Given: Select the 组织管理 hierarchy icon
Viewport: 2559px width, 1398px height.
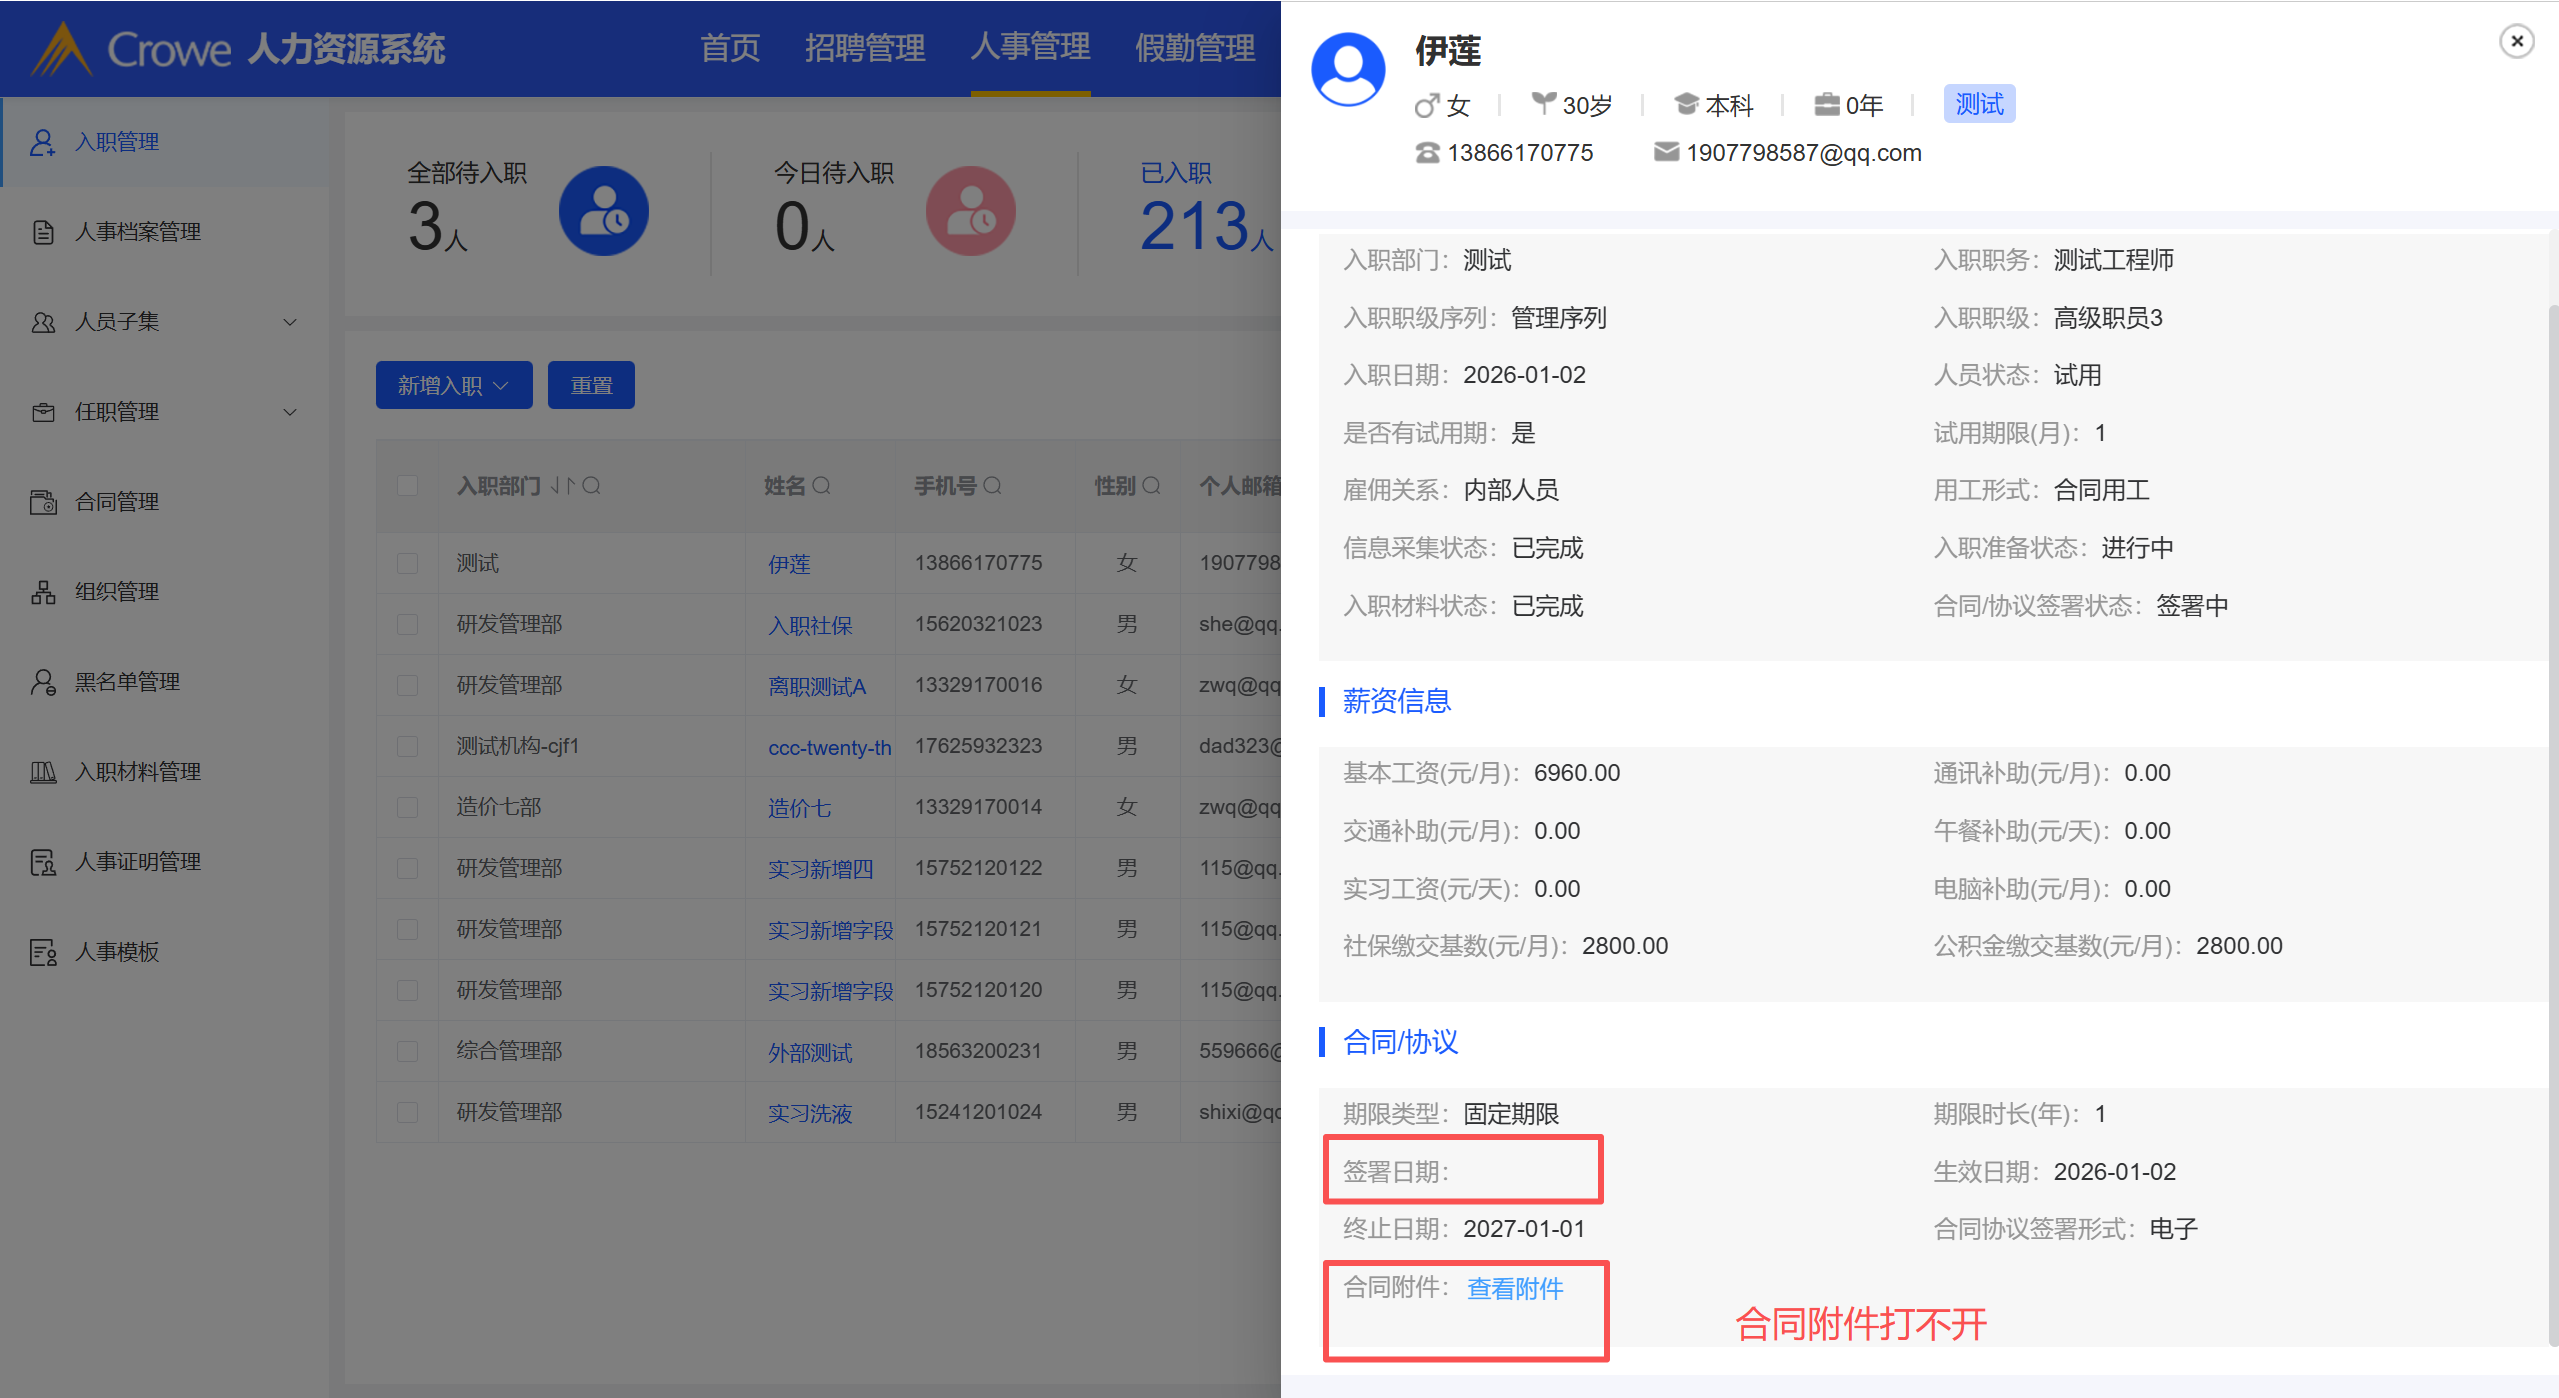Looking at the screenshot, I should click(x=43, y=592).
